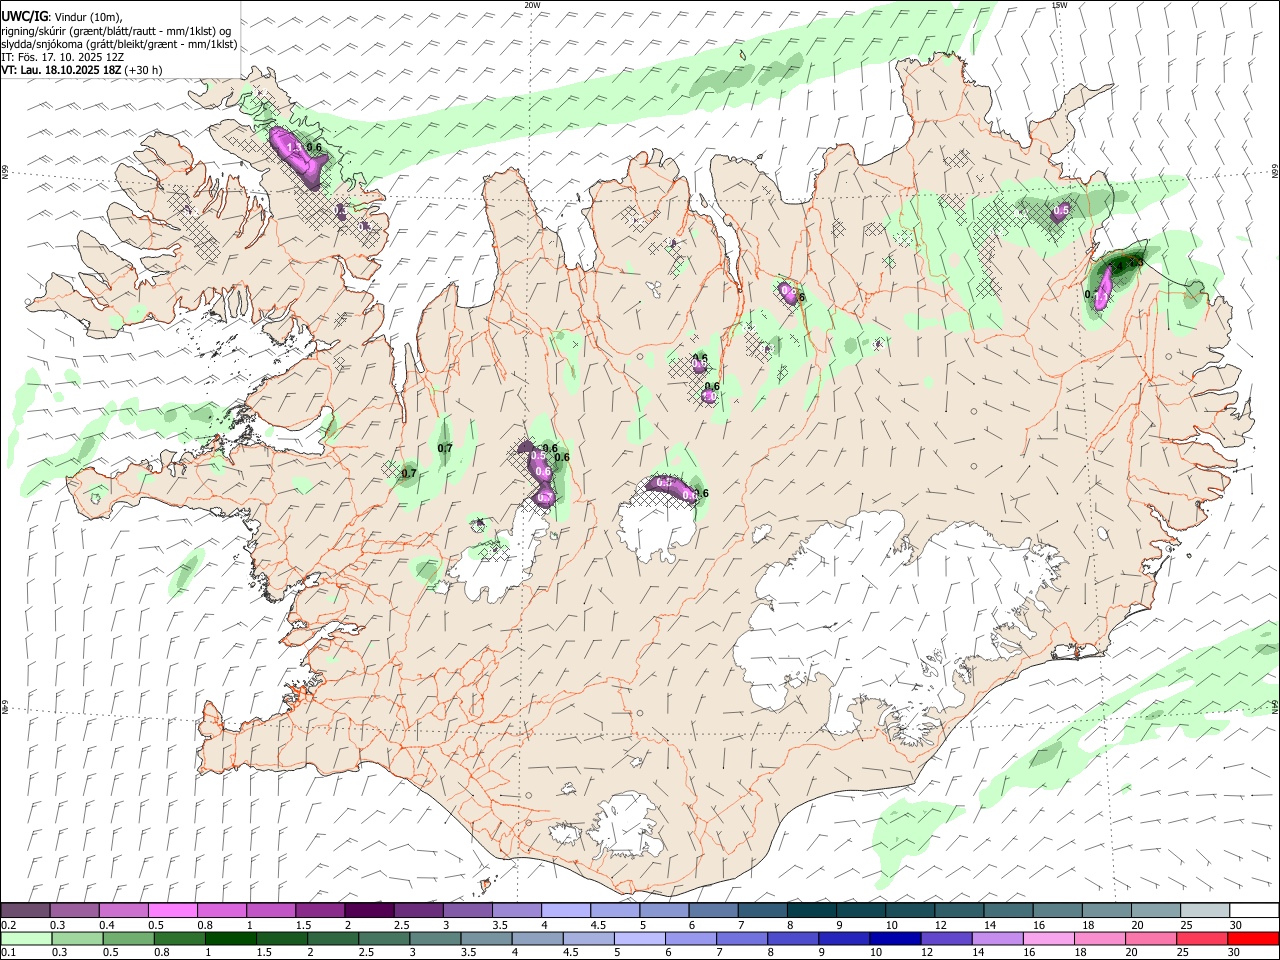This screenshot has height=960, width=1280.
Task: Pick the lilac rain swatch between 14 and 16
Action: tap(996, 938)
